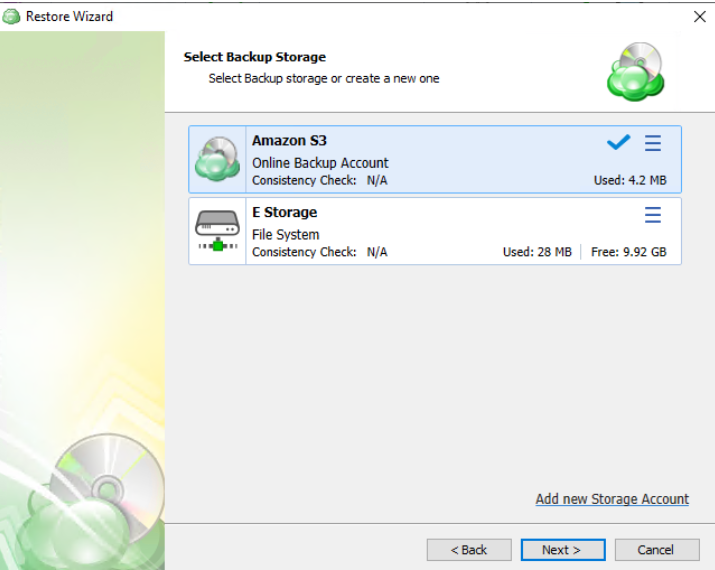Cancel the restore wizard

[x=656, y=550]
